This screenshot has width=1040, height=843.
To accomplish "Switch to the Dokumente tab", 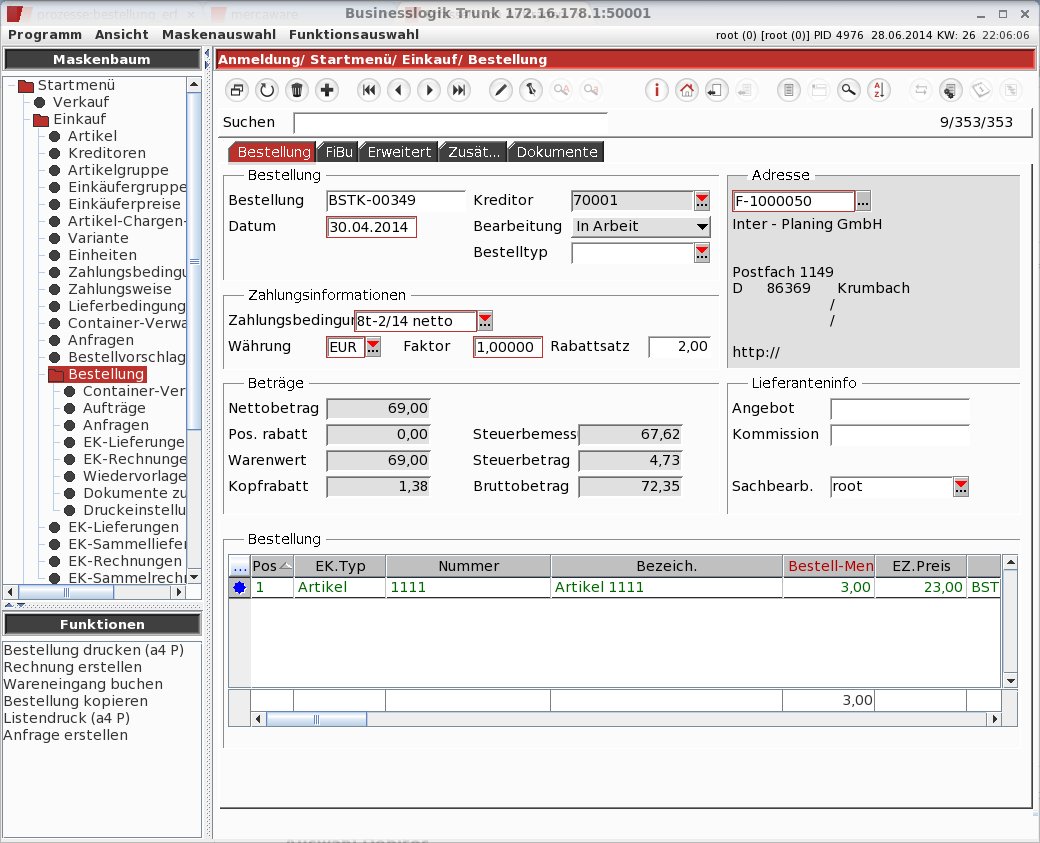I will (556, 152).
